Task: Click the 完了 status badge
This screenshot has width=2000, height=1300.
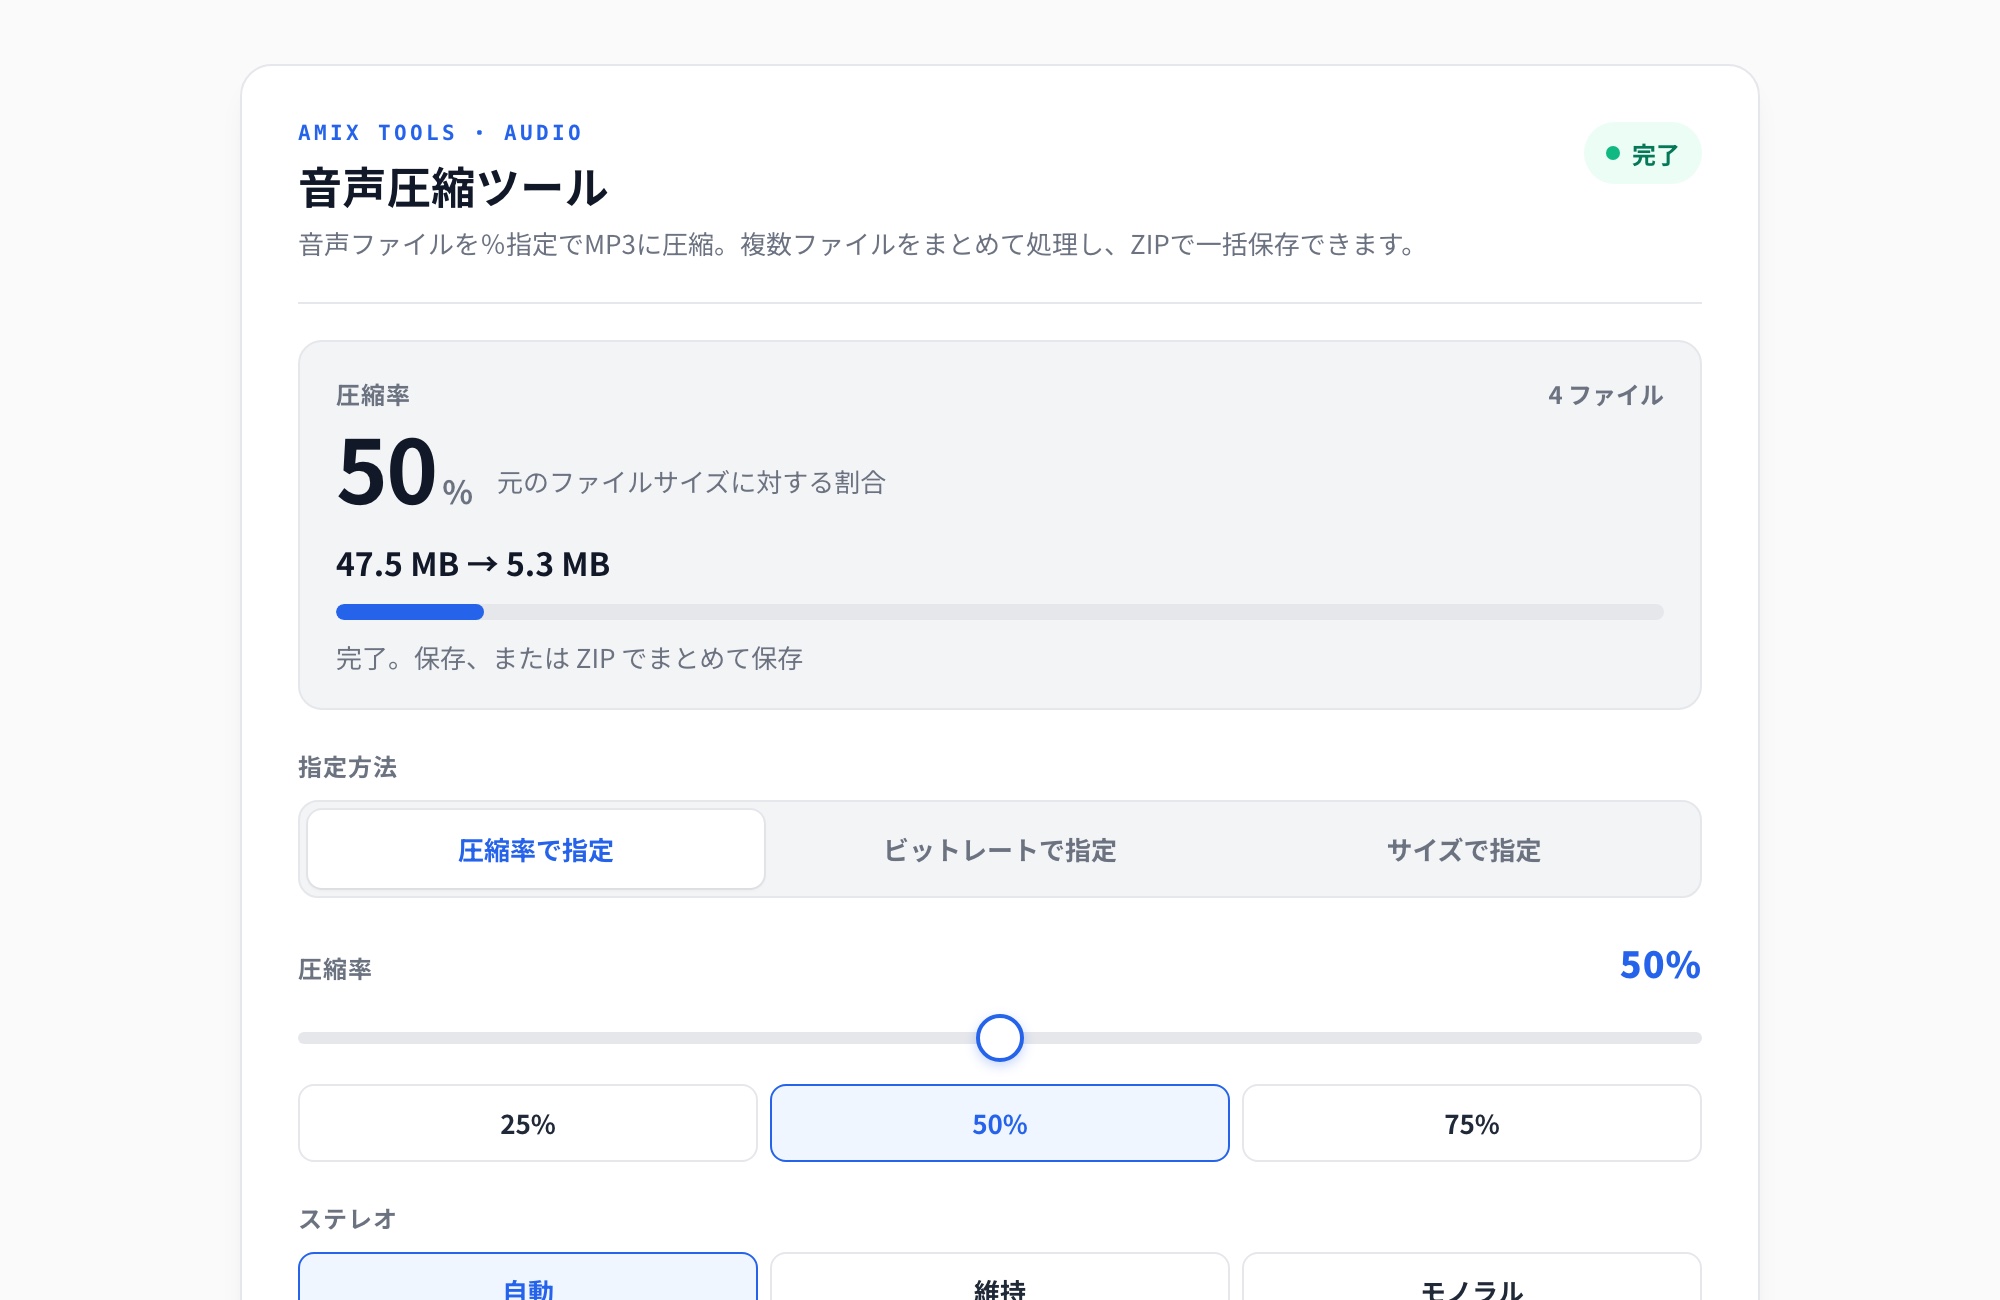Action: [1642, 154]
